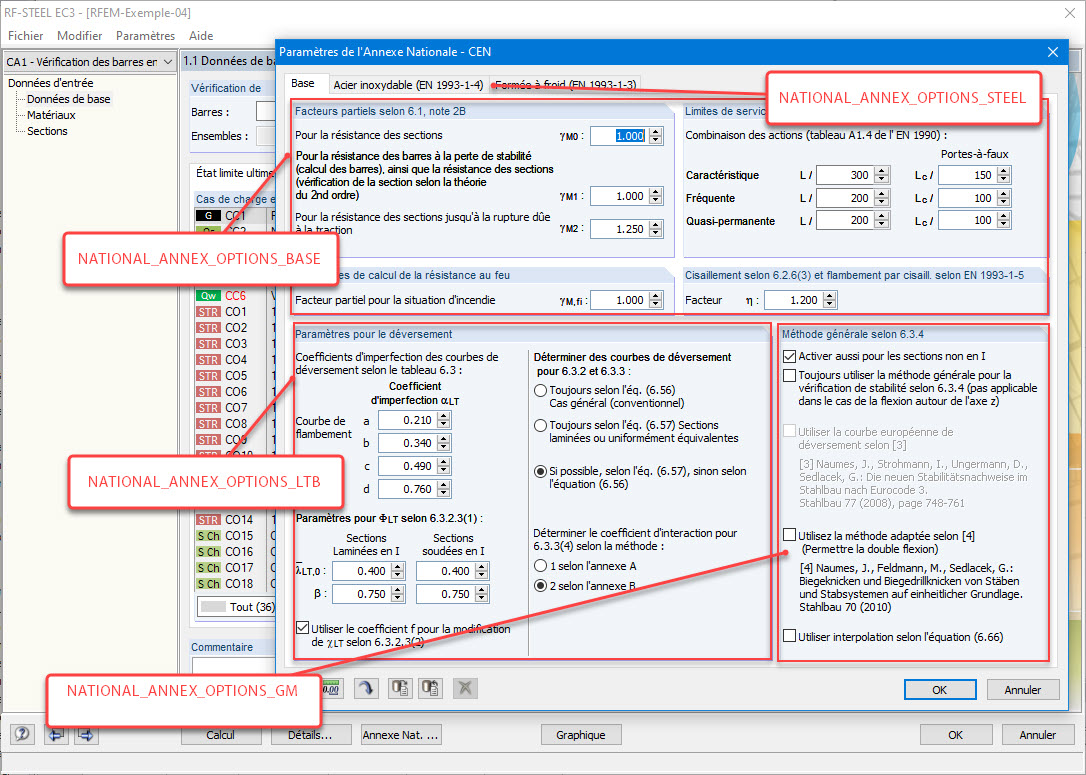
Task: Select 'Données d'entrée' tree root
Action: (x=51, y=82)
